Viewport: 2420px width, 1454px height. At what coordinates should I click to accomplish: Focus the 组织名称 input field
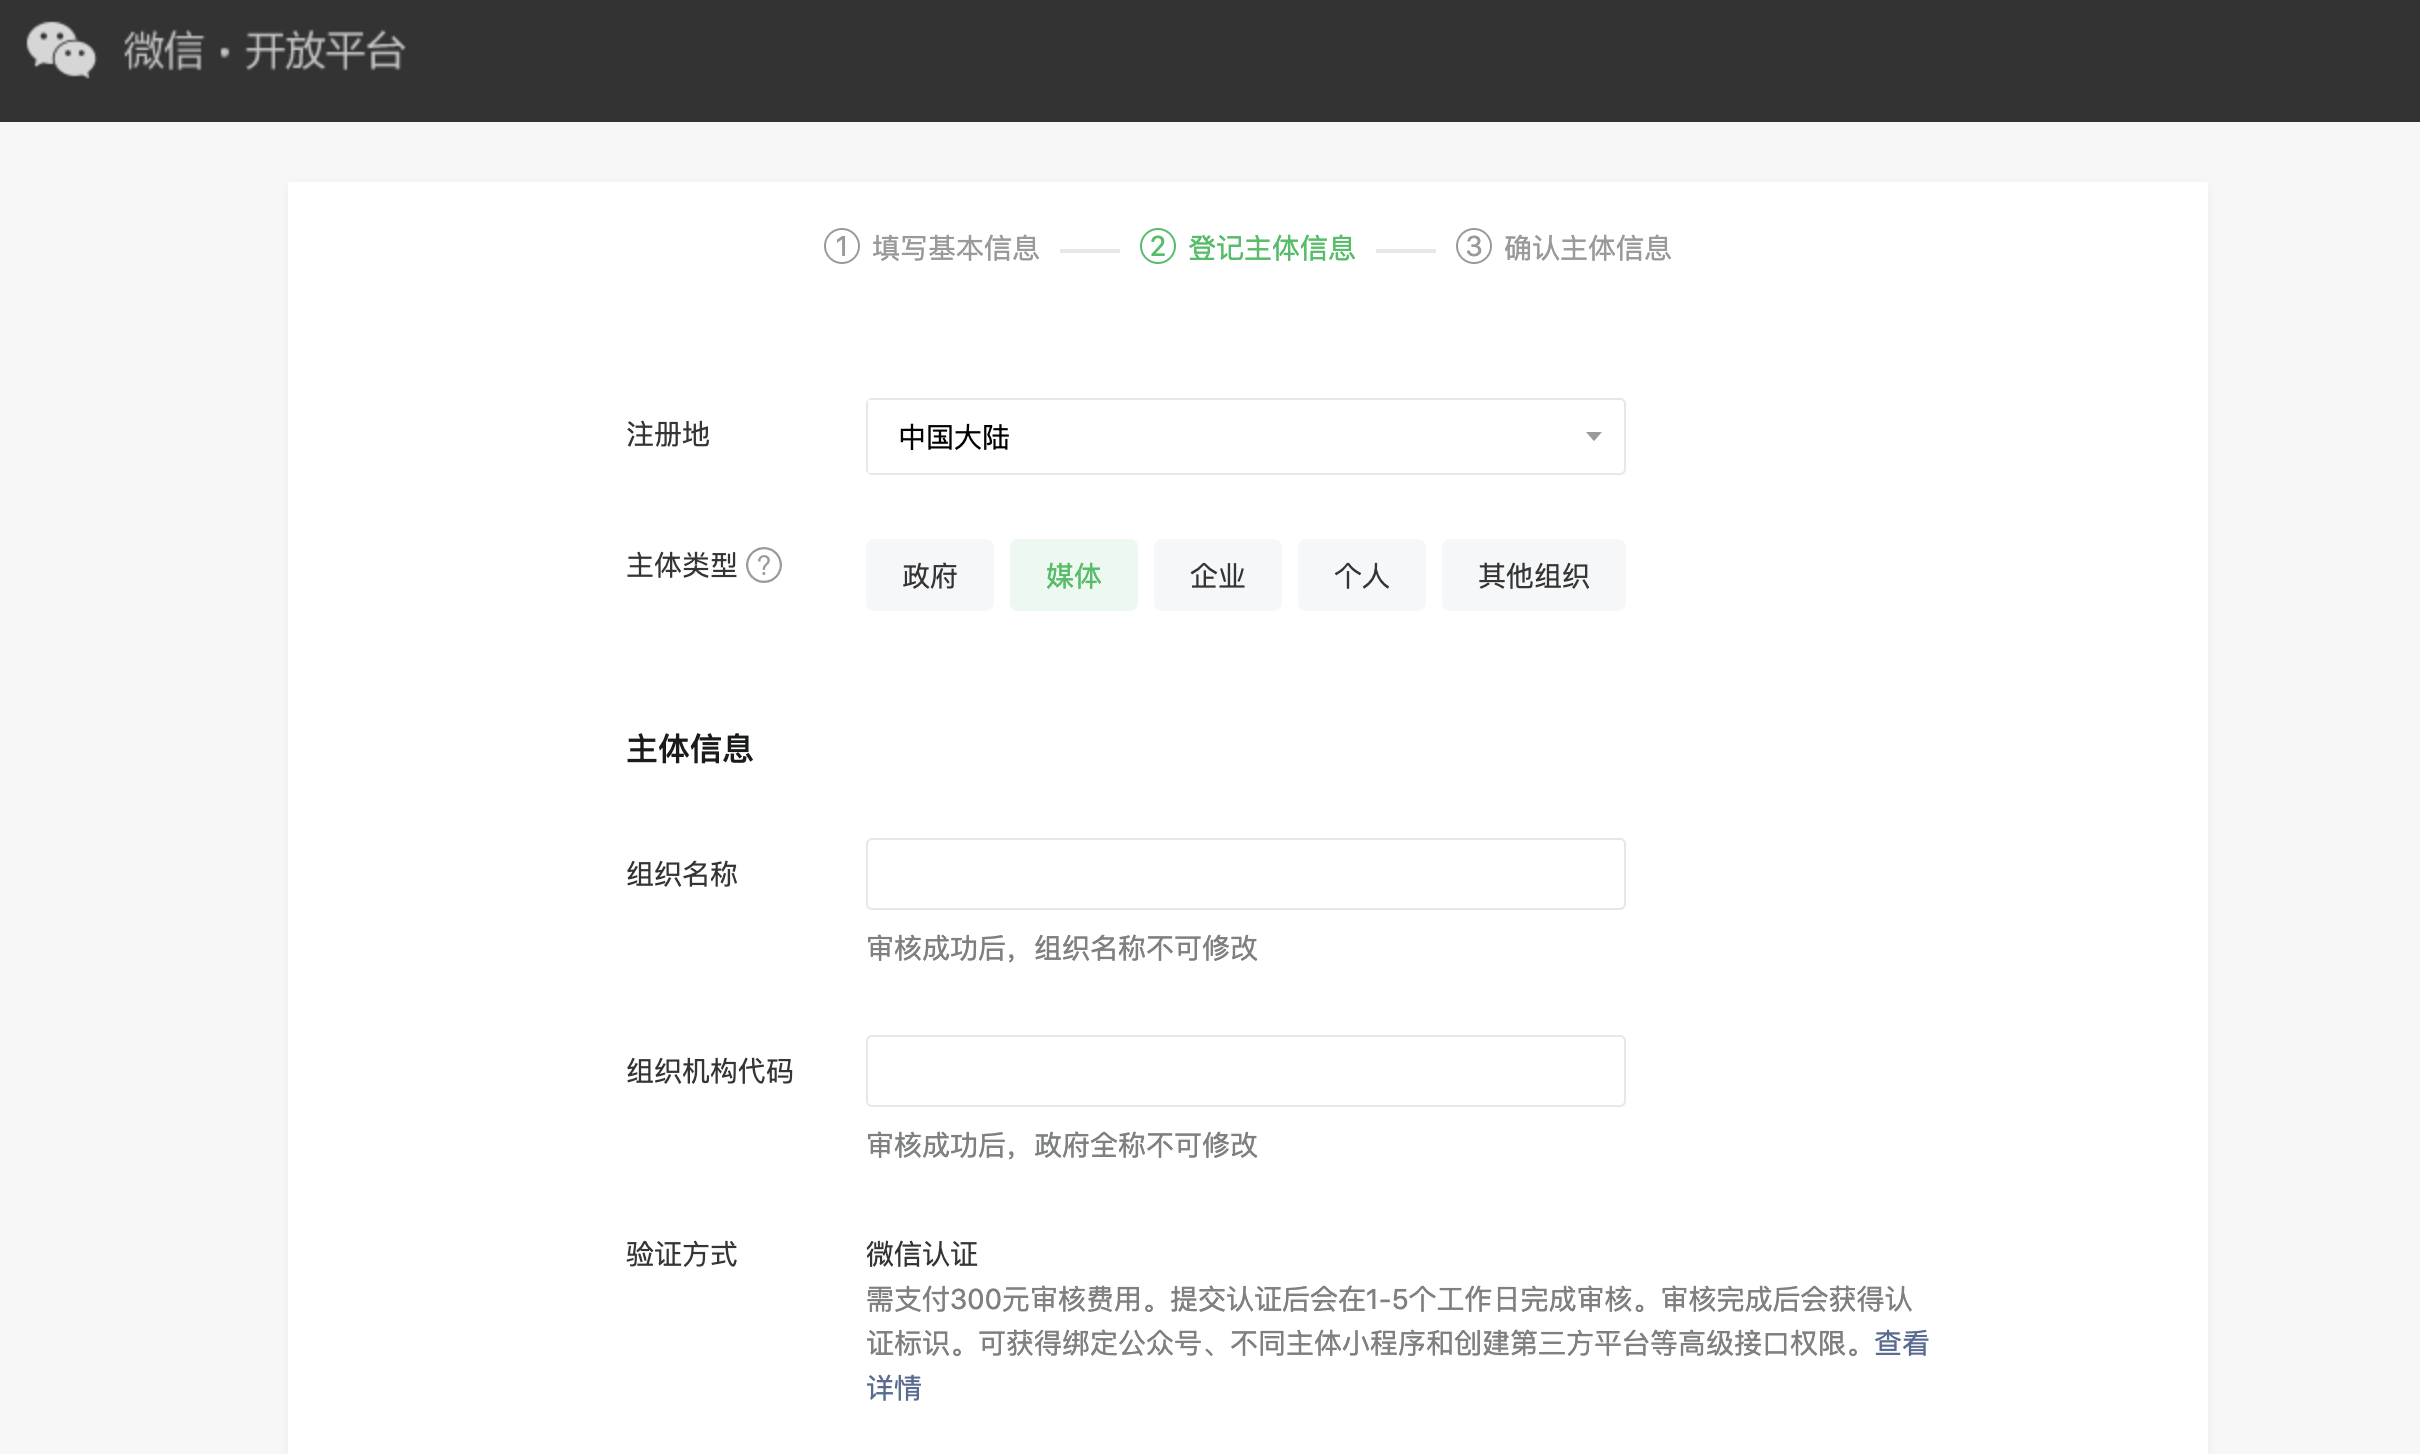1245,874
